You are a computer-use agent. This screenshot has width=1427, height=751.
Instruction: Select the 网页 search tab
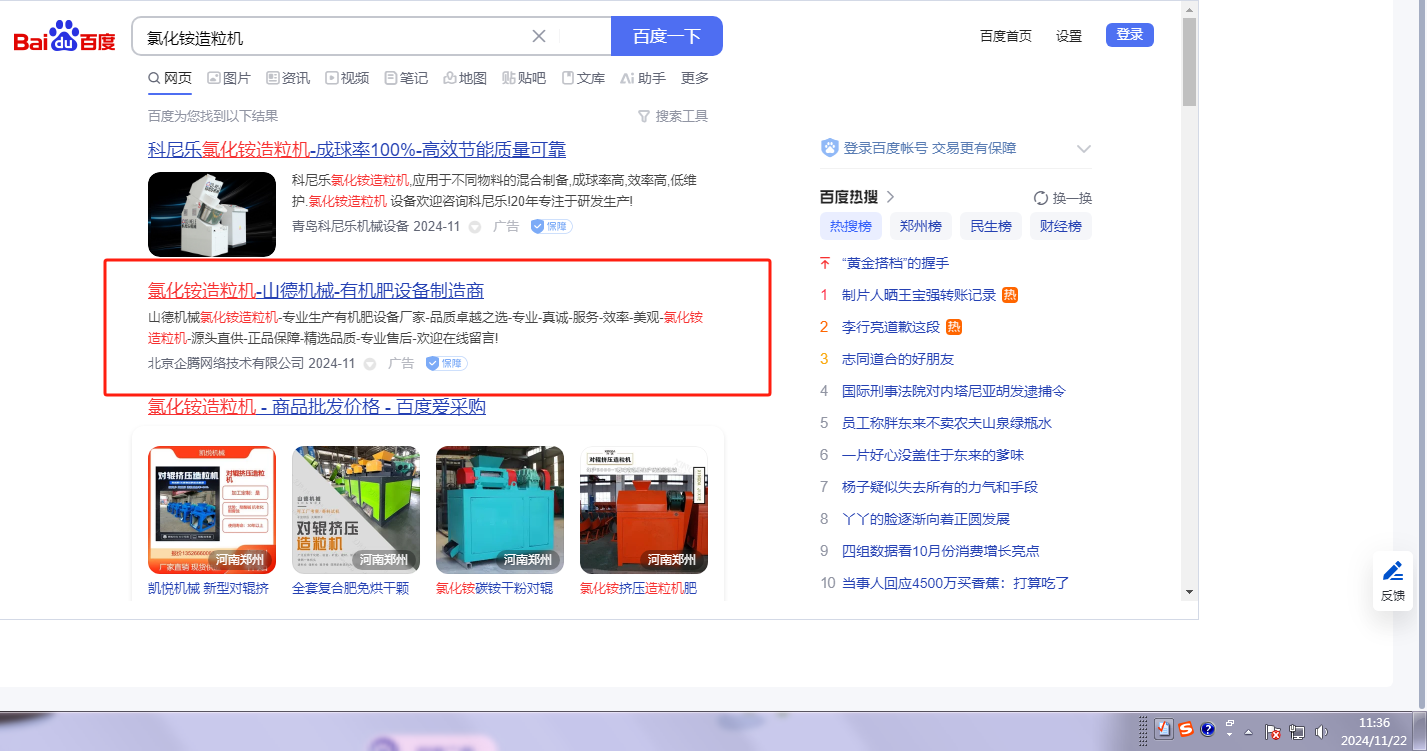point(169,78)
